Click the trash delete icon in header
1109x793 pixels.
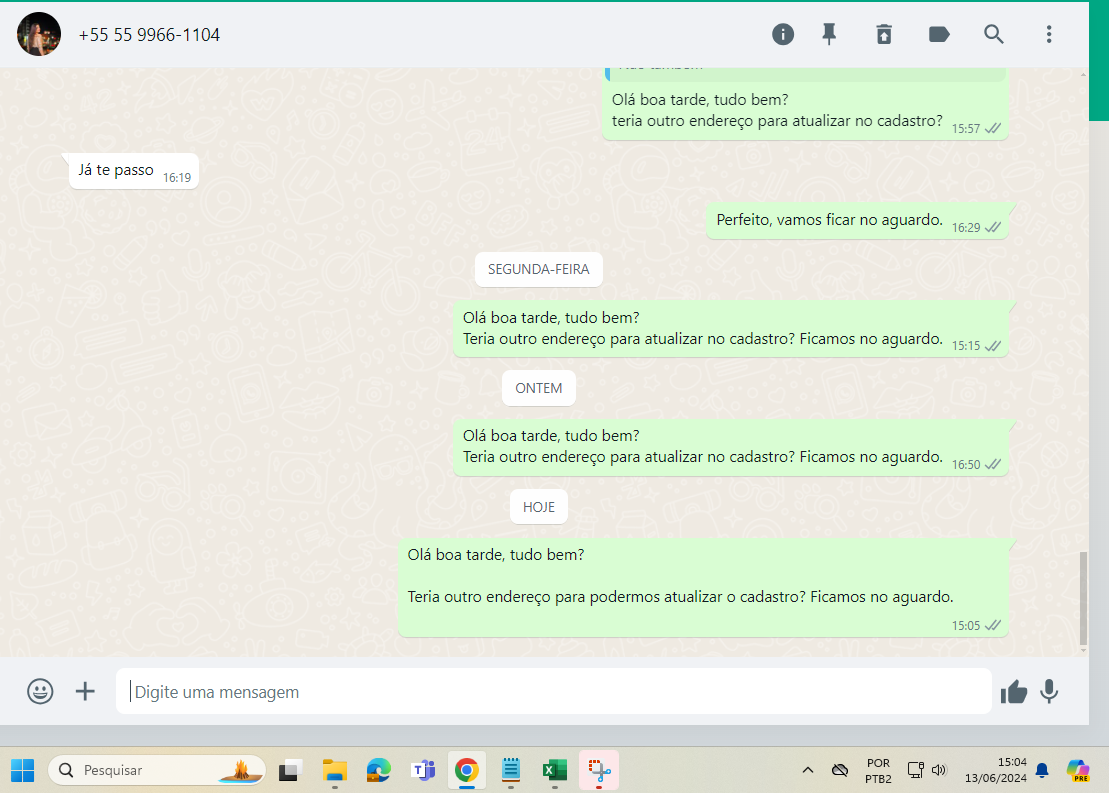pos(884,34)
